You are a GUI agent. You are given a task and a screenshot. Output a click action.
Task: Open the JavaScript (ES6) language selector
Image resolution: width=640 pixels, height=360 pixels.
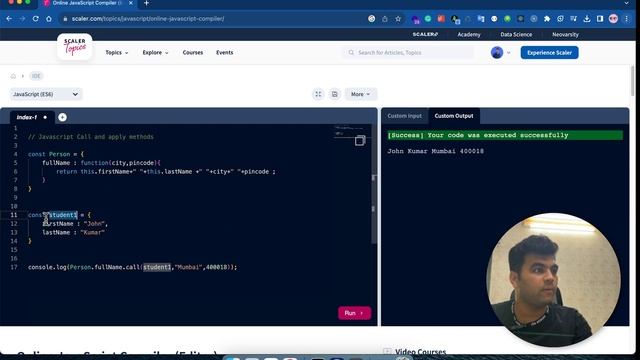tap(46, 94)
